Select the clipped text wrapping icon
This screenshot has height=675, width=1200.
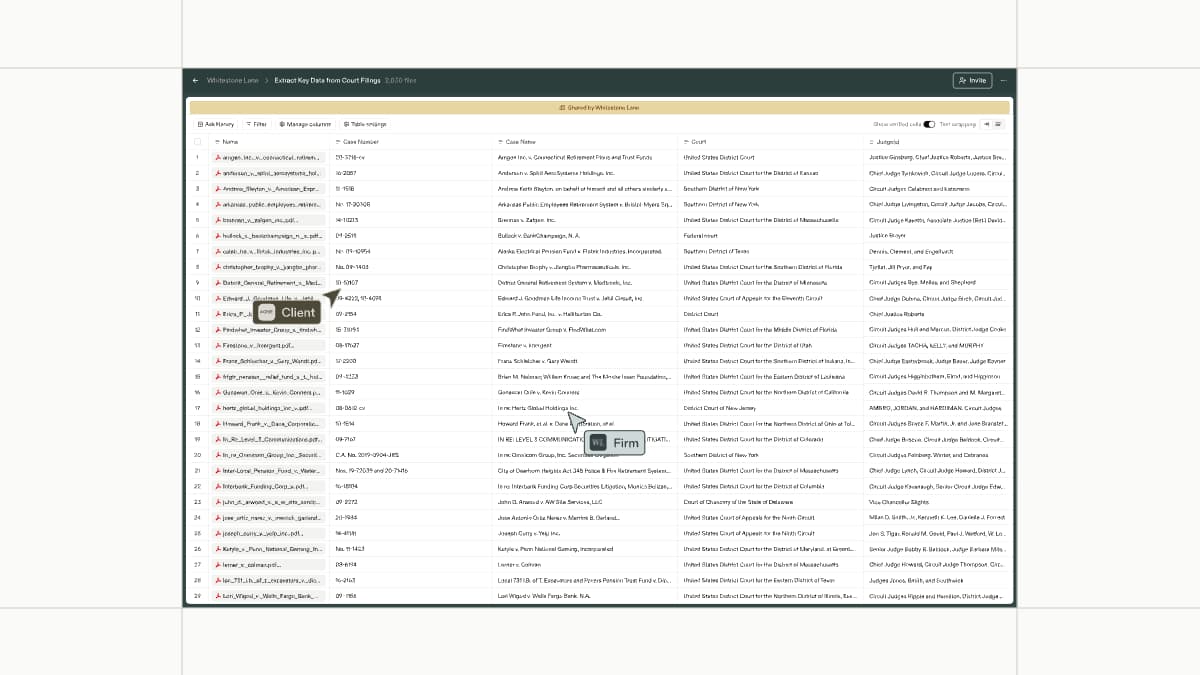point(987,124)
